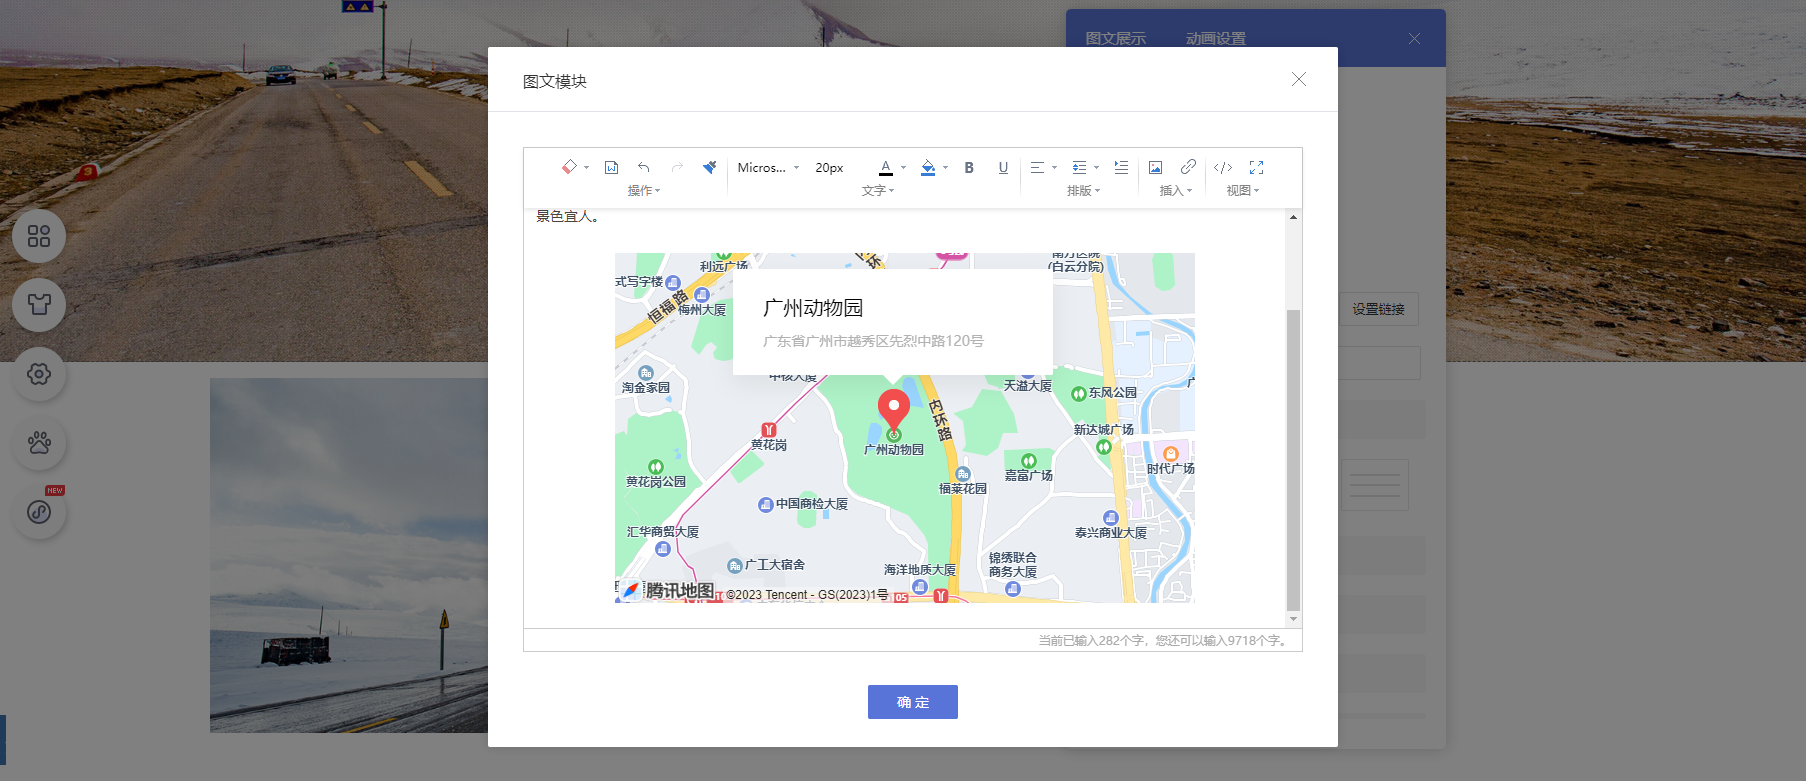
Task: Switch to HTML source code view
Action: (x=1223, y=167)
